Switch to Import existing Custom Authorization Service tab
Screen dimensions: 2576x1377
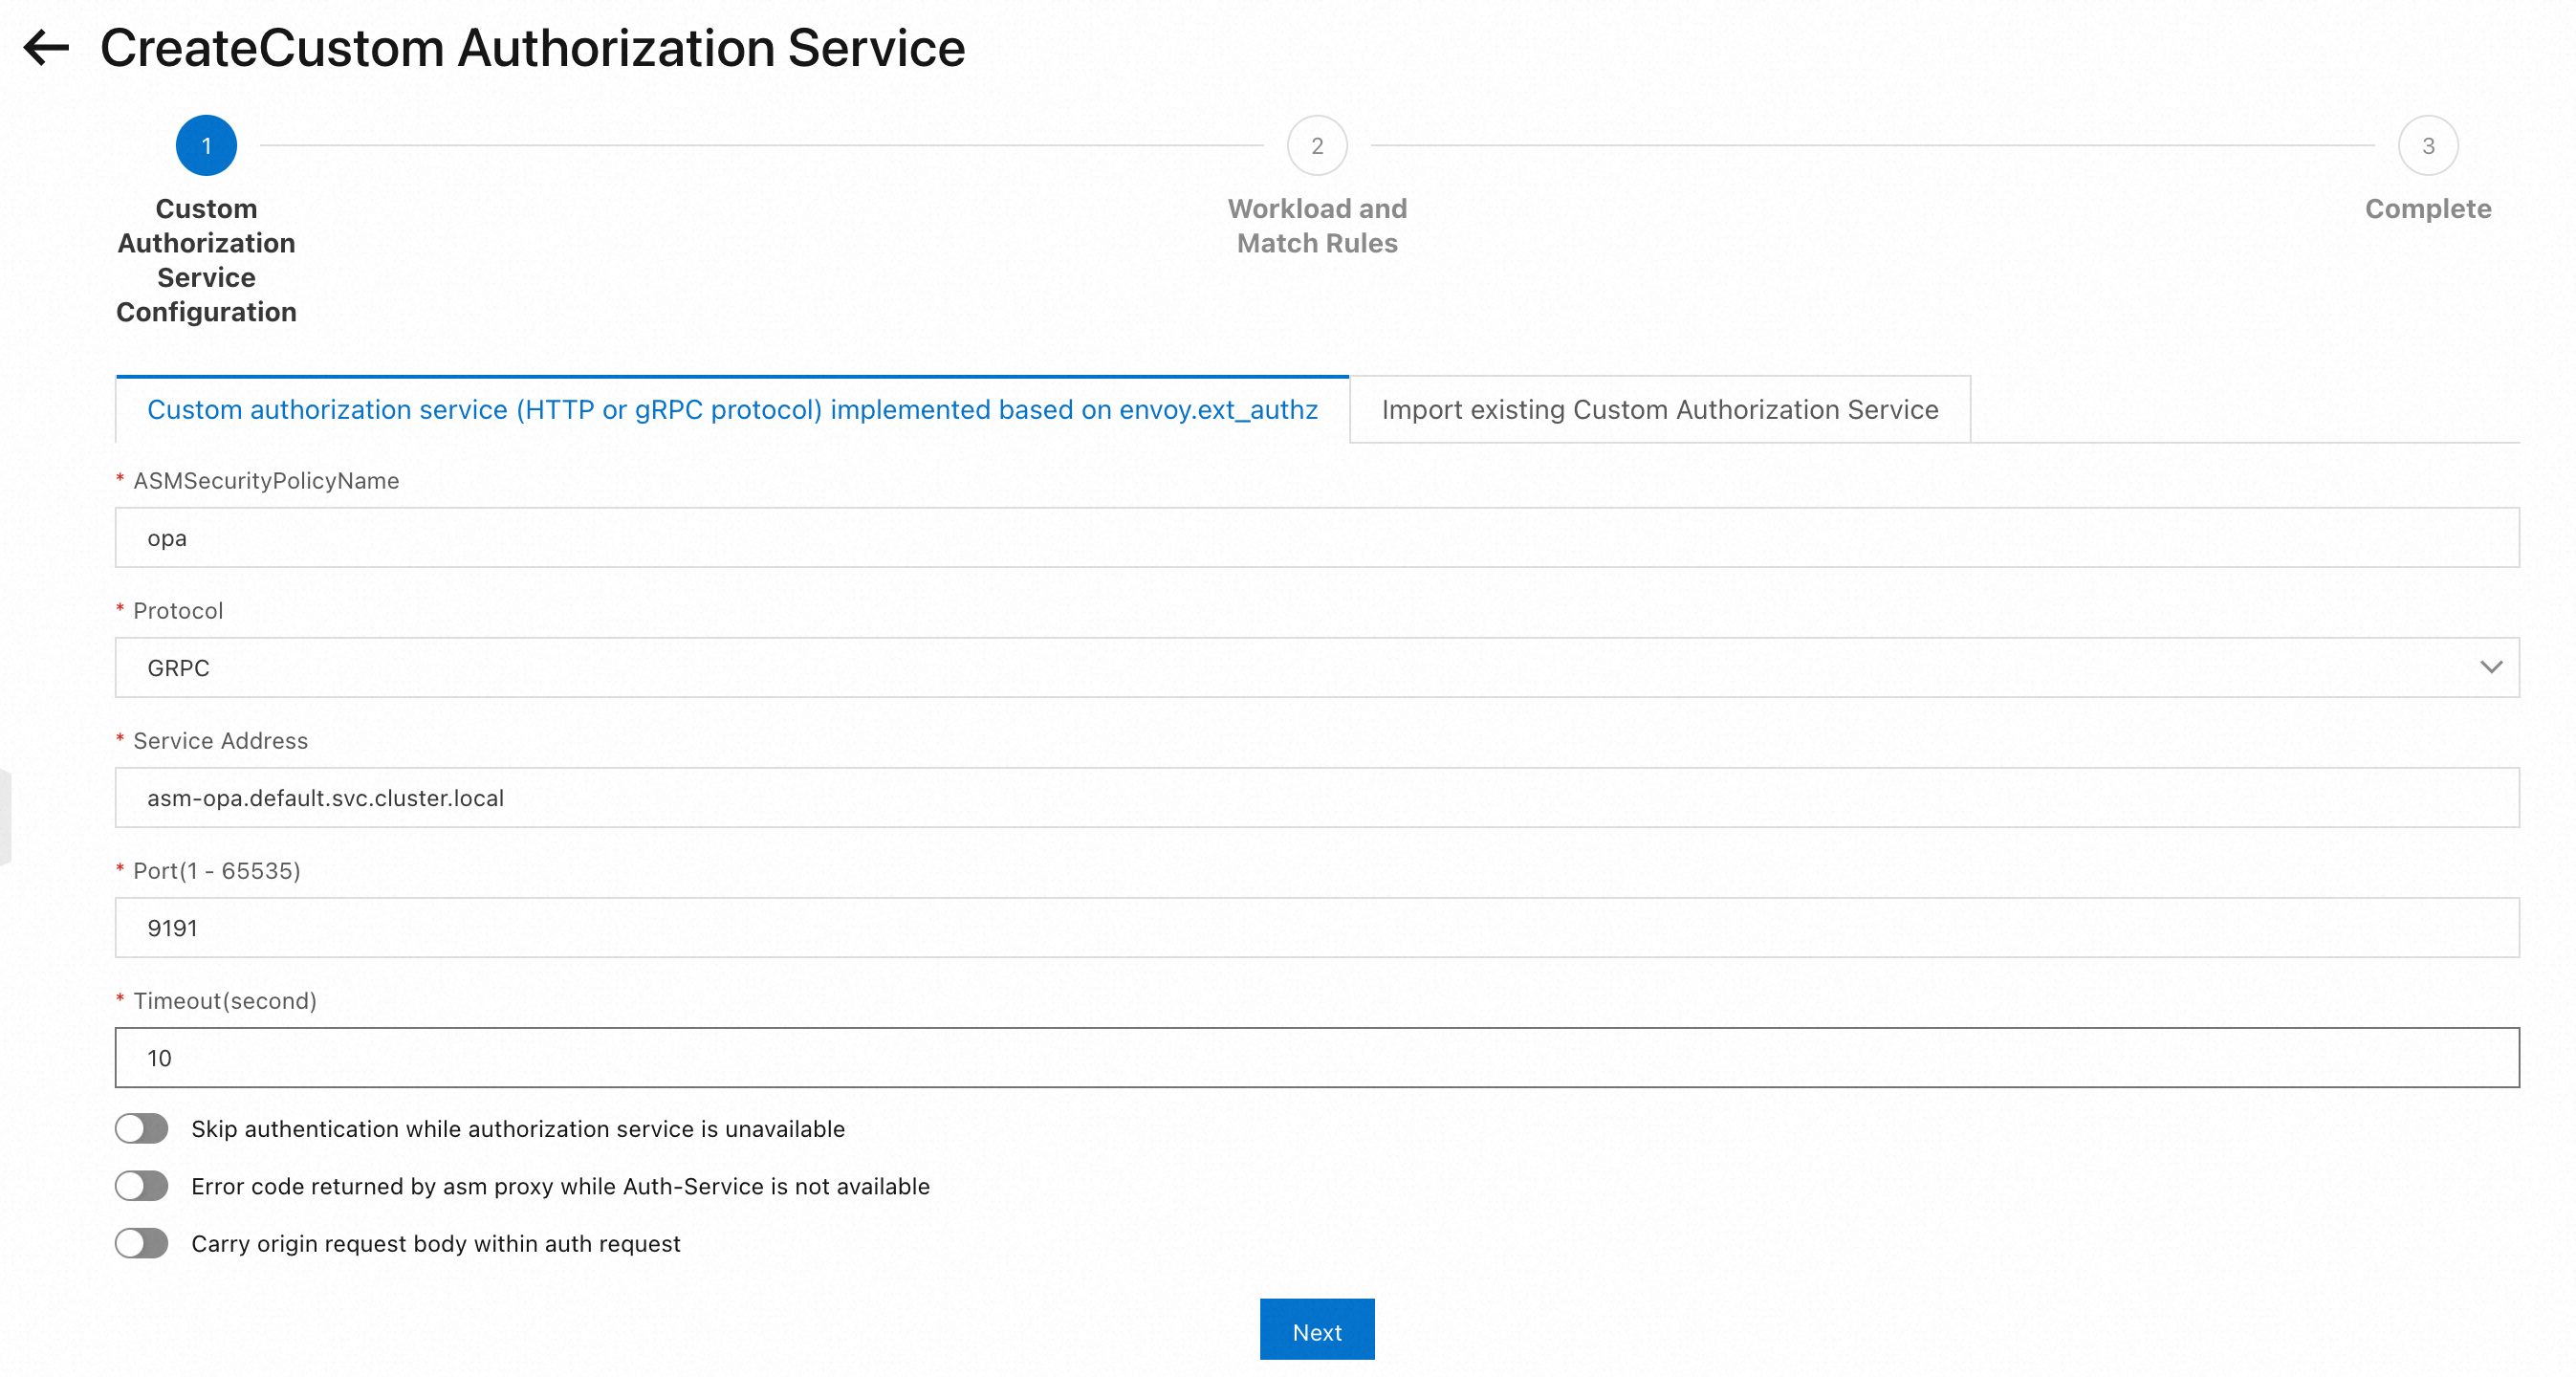pos(1659,410)
